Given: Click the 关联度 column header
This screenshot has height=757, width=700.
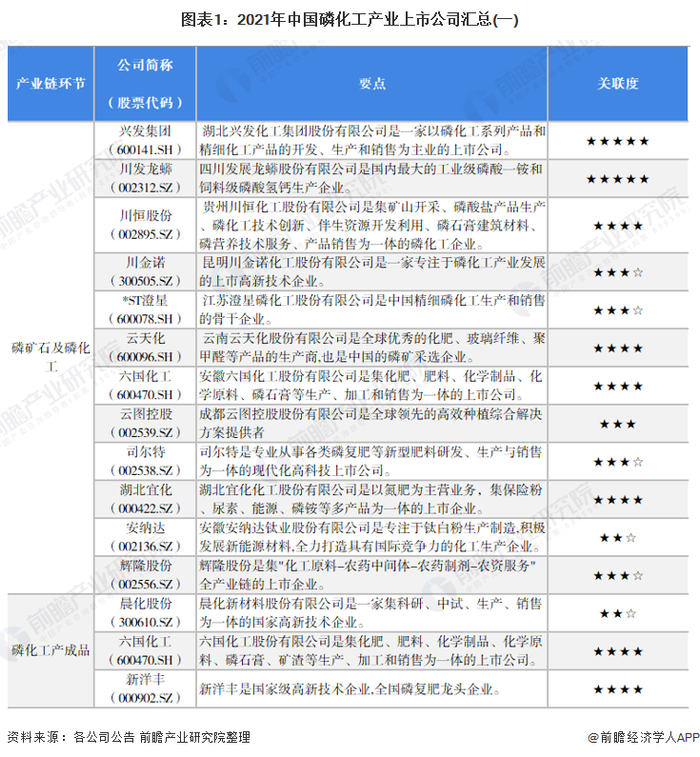Looking at the screenshot, I should [618, 84].
